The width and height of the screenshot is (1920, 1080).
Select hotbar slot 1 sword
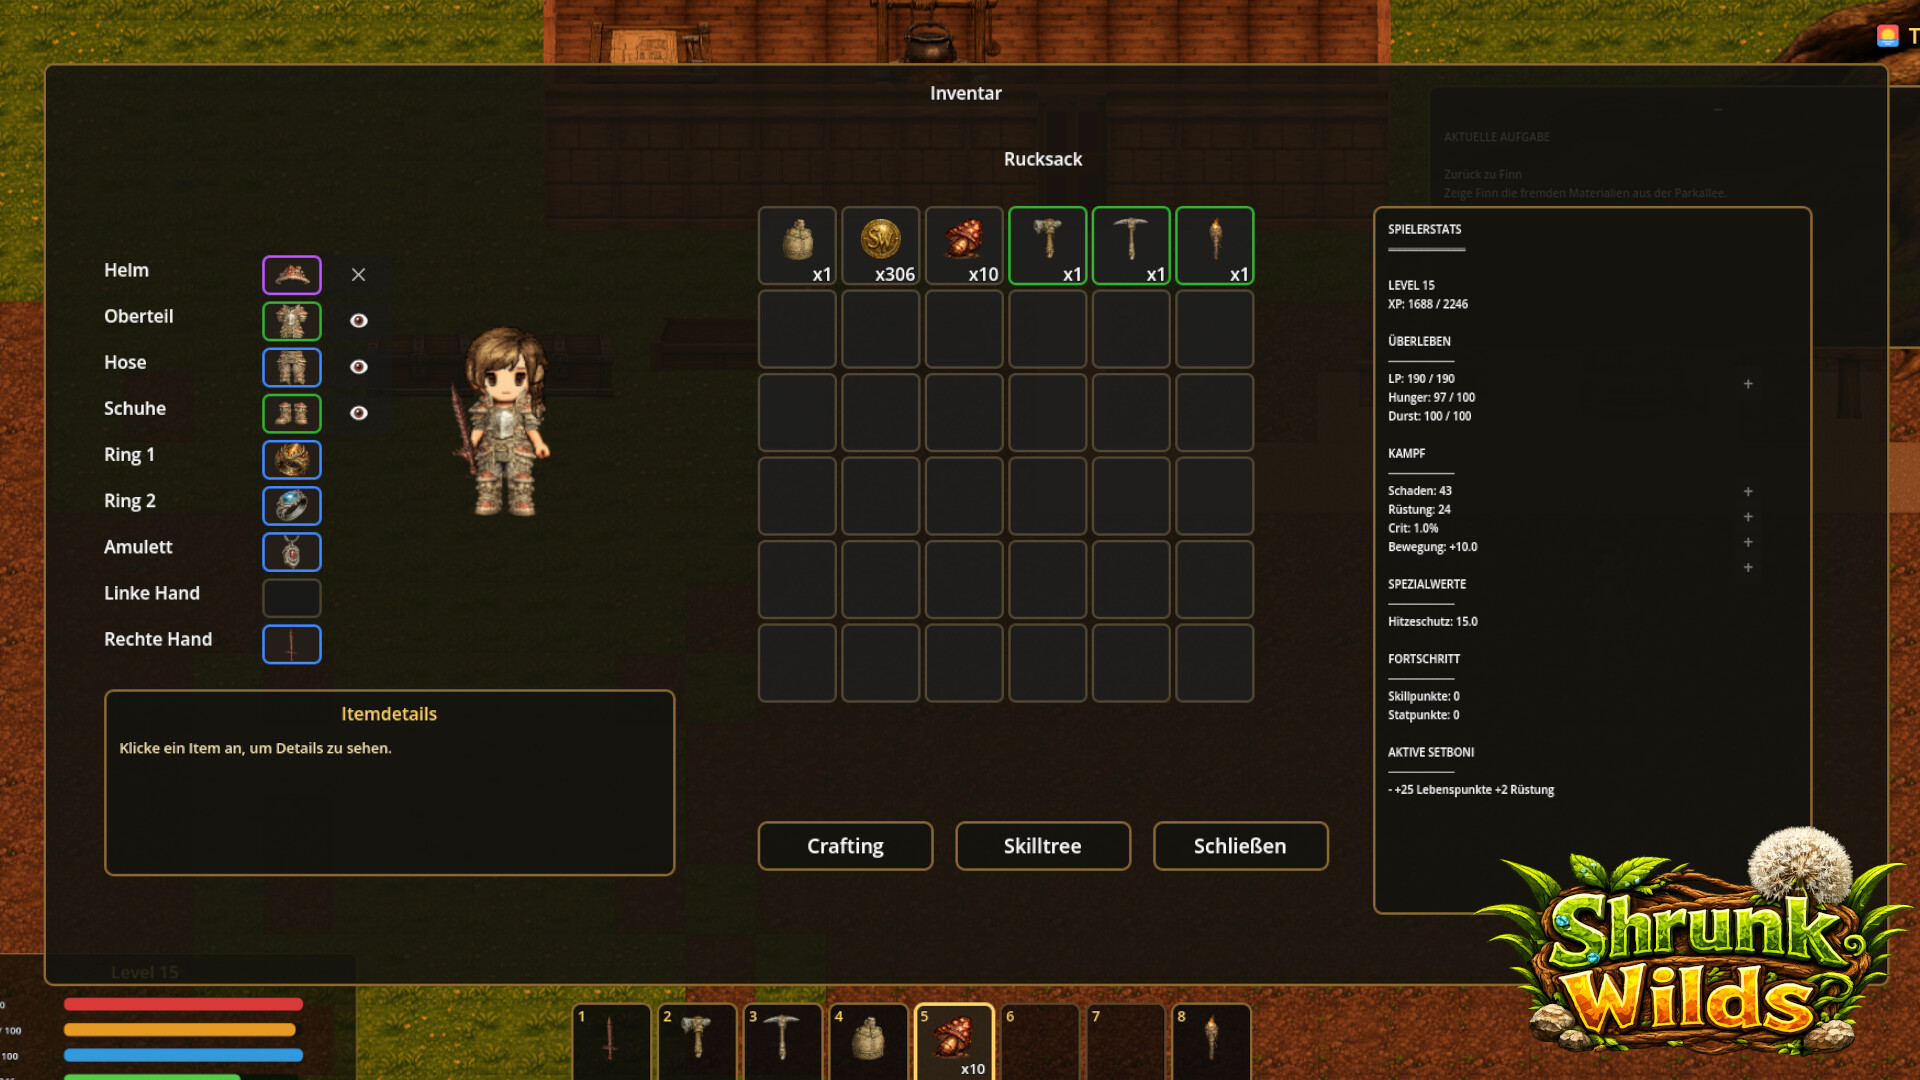click(612, 1042)
